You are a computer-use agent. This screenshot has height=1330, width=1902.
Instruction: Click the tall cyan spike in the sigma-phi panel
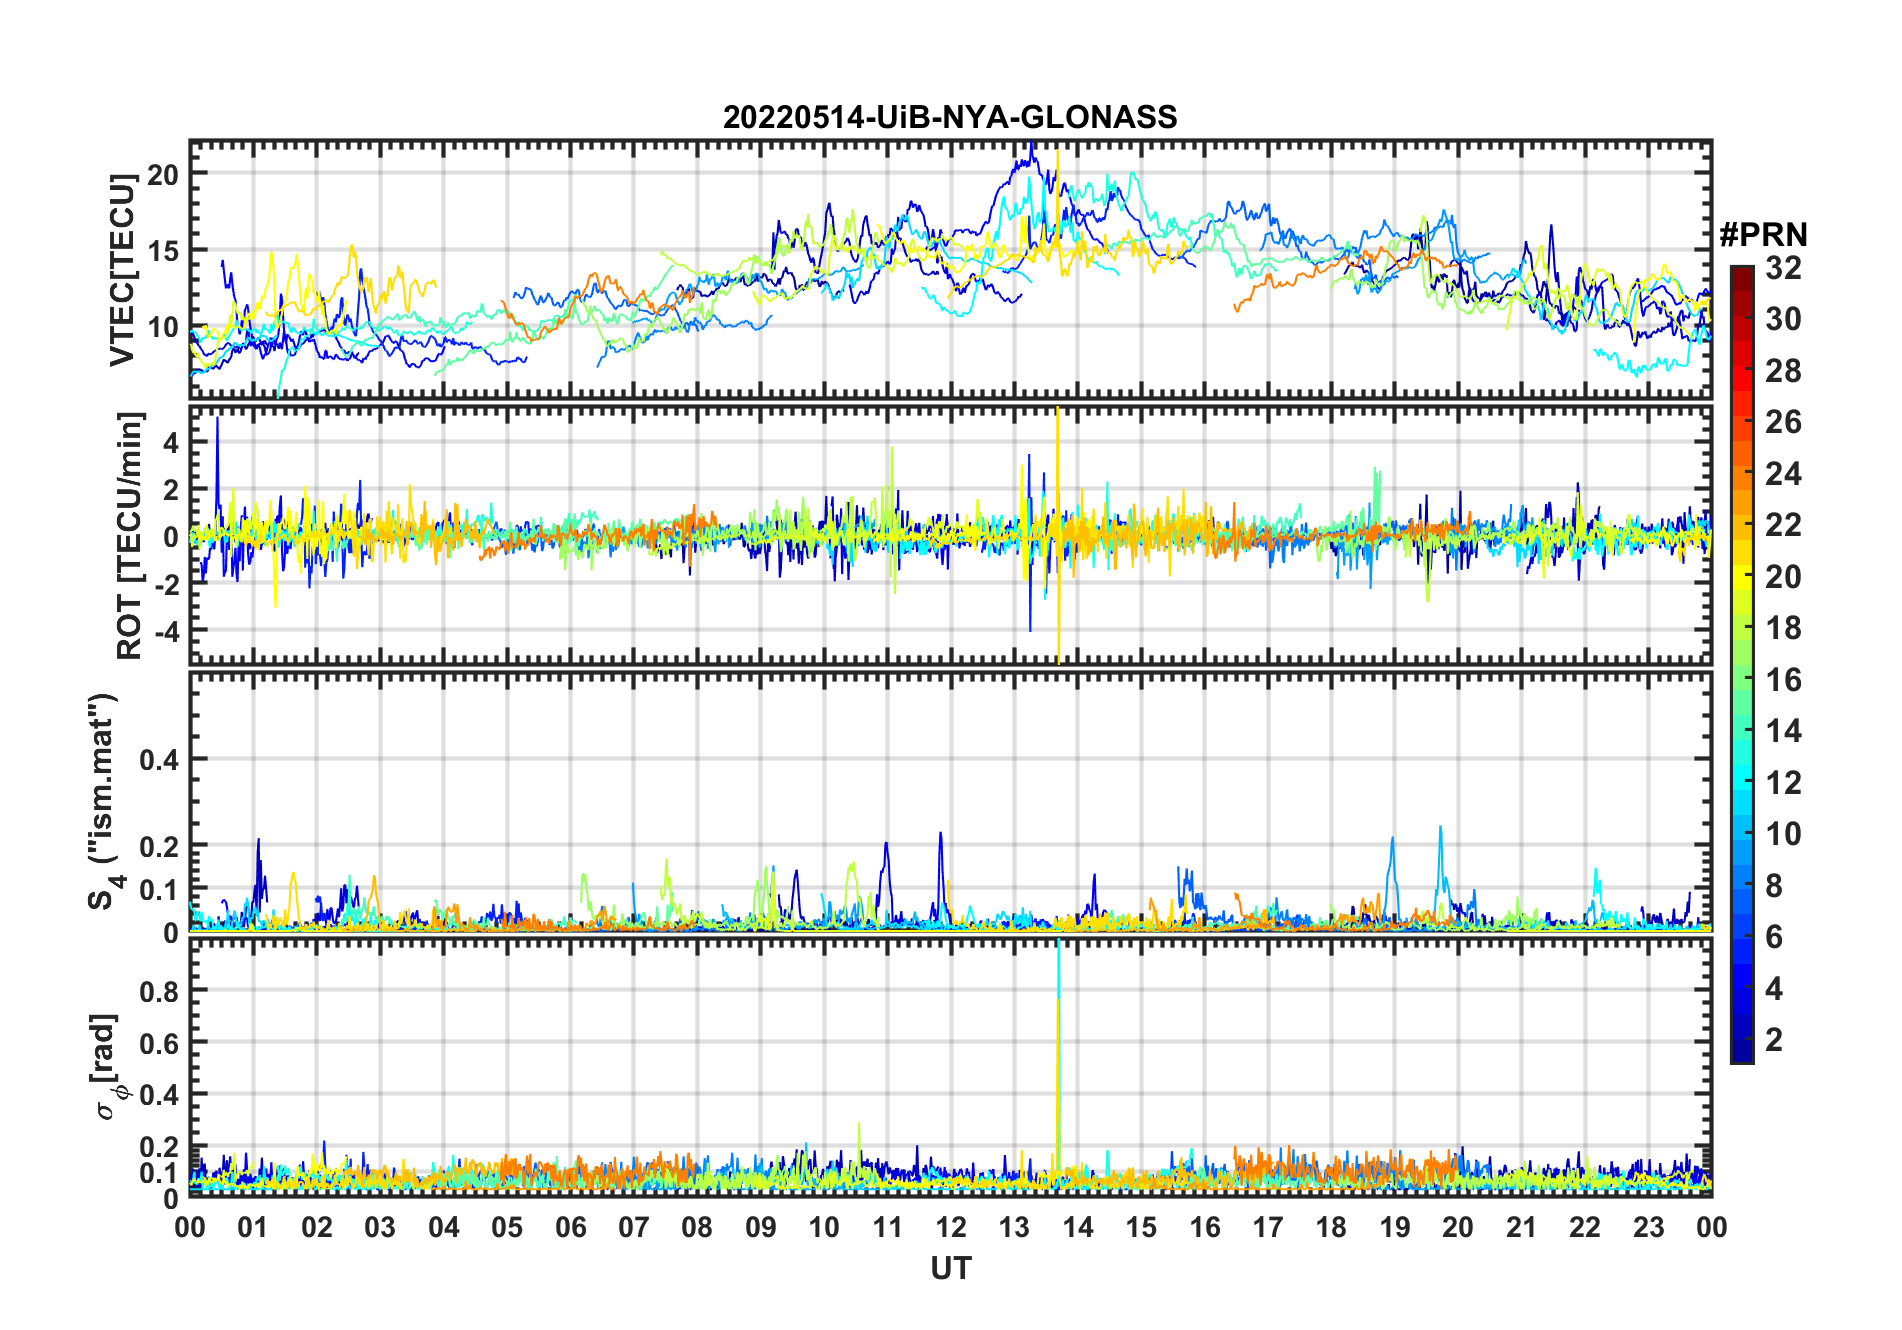tap(1058, 960)
